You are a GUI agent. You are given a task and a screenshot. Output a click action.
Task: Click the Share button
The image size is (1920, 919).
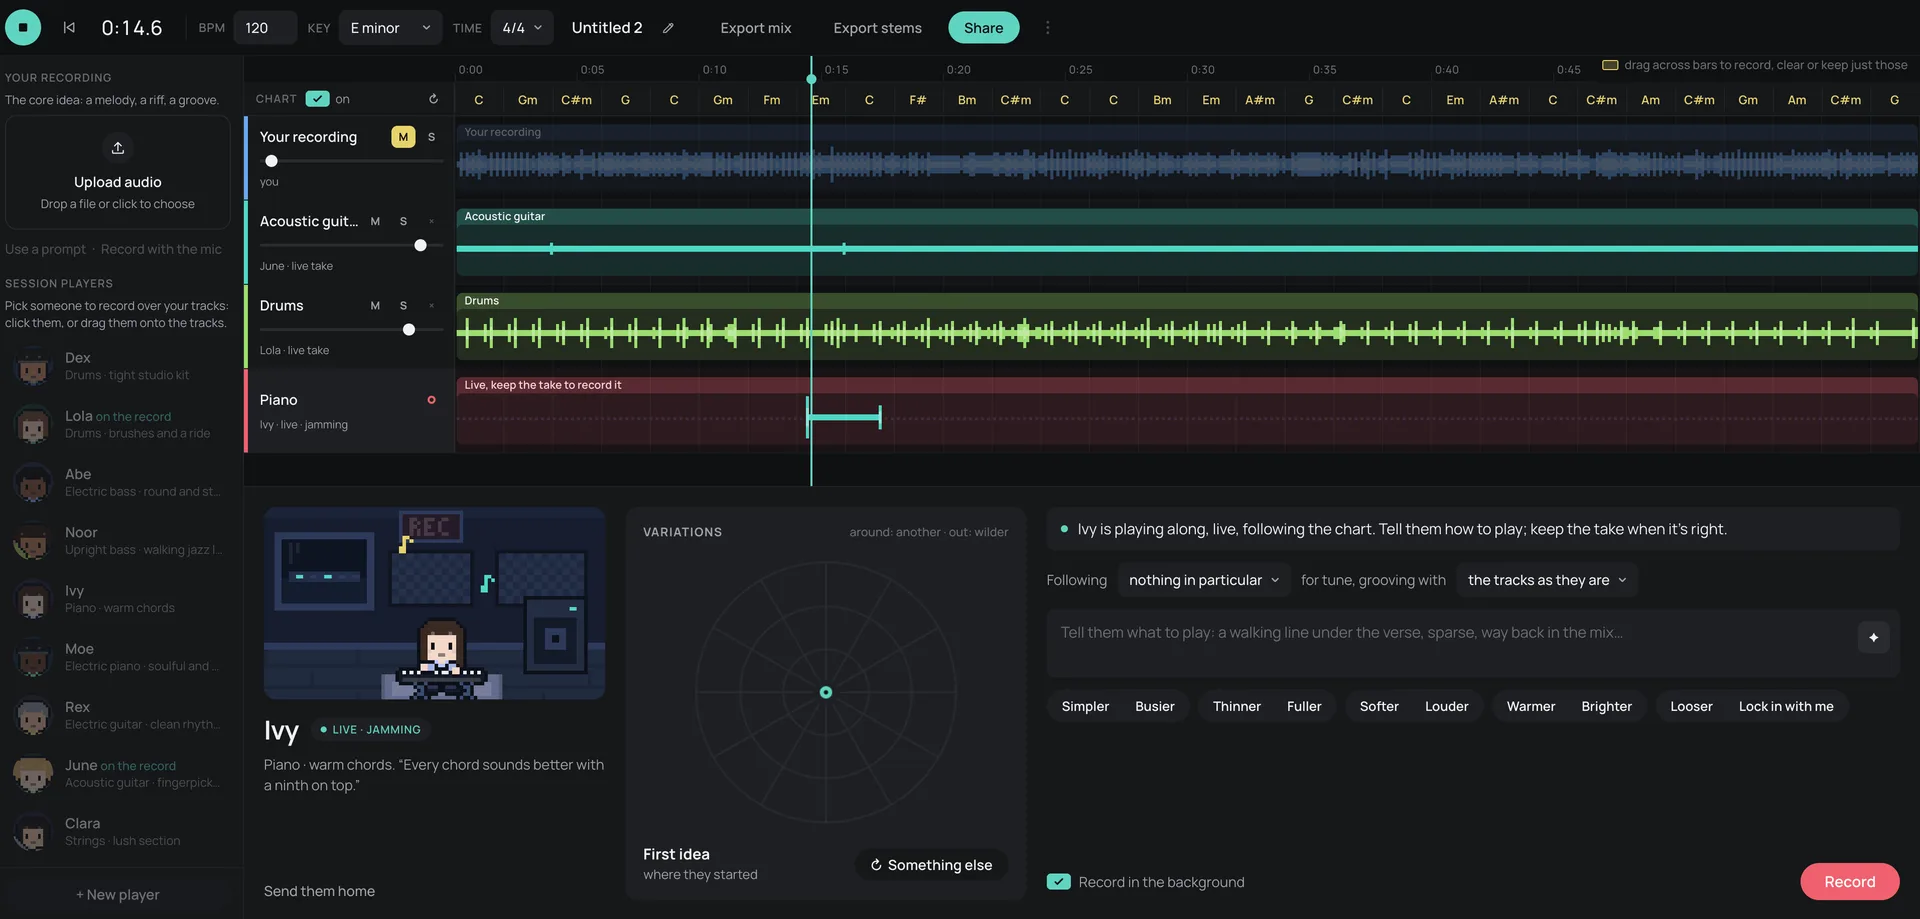983,28
